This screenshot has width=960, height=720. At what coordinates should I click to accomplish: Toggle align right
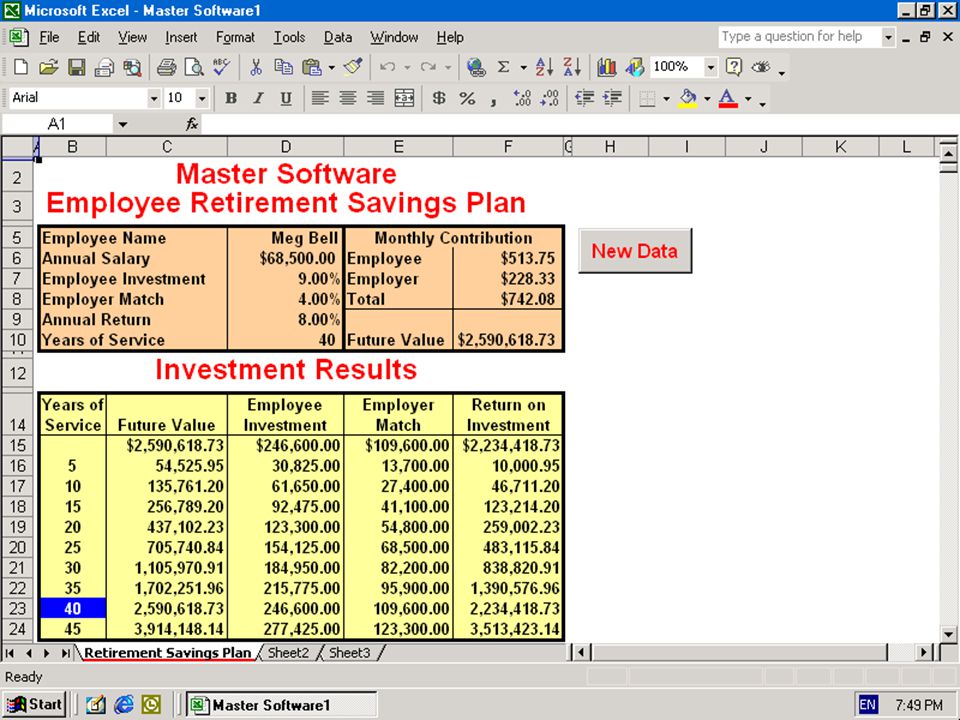point(375,98)
